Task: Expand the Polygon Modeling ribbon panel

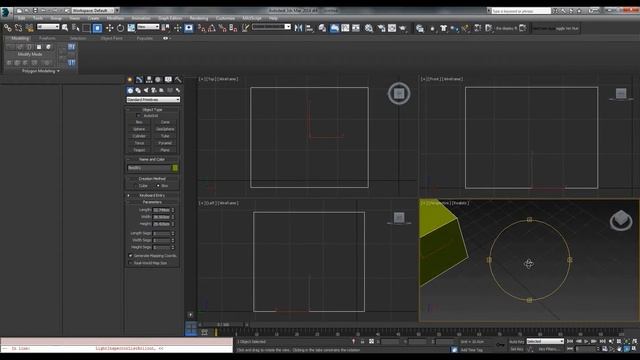Action: [x=40, y=71]
